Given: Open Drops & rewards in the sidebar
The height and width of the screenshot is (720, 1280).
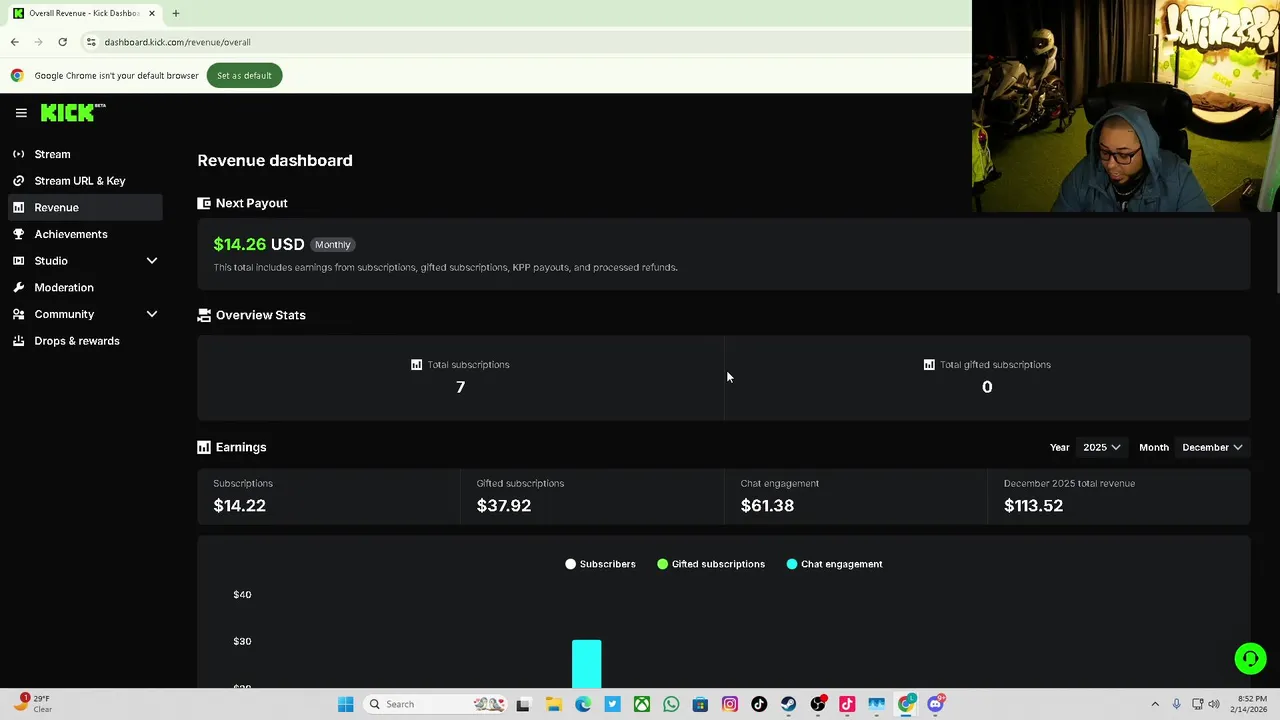Looking at the screenshot, I should (85, 341).
